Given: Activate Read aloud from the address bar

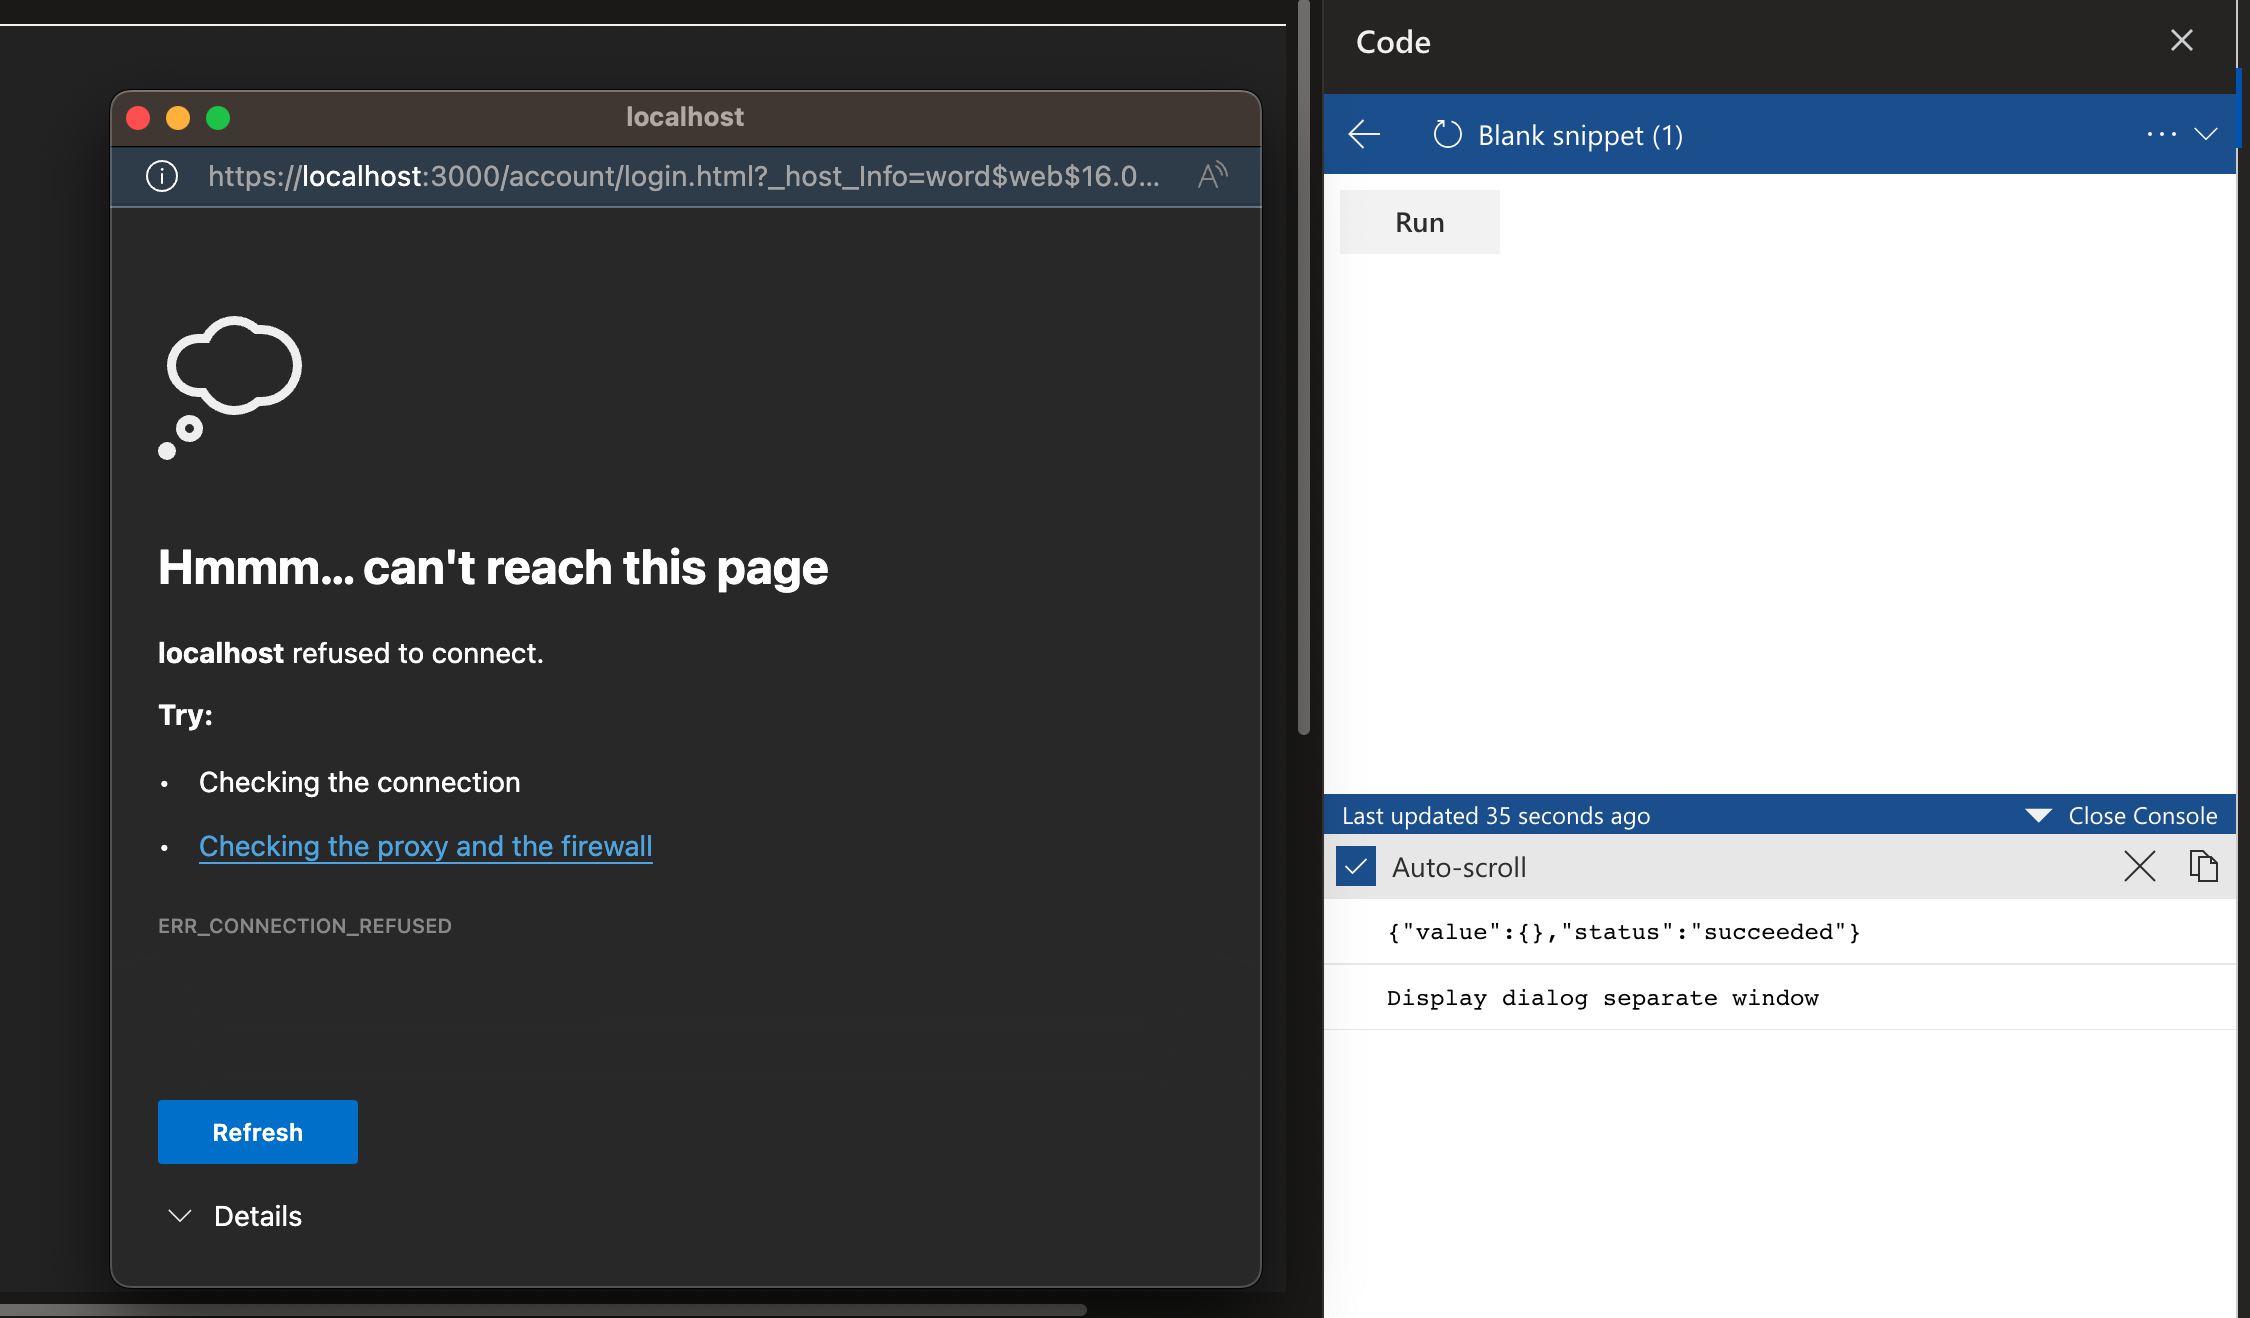Looking at the screenshot, I should [x=1211, y=174].
